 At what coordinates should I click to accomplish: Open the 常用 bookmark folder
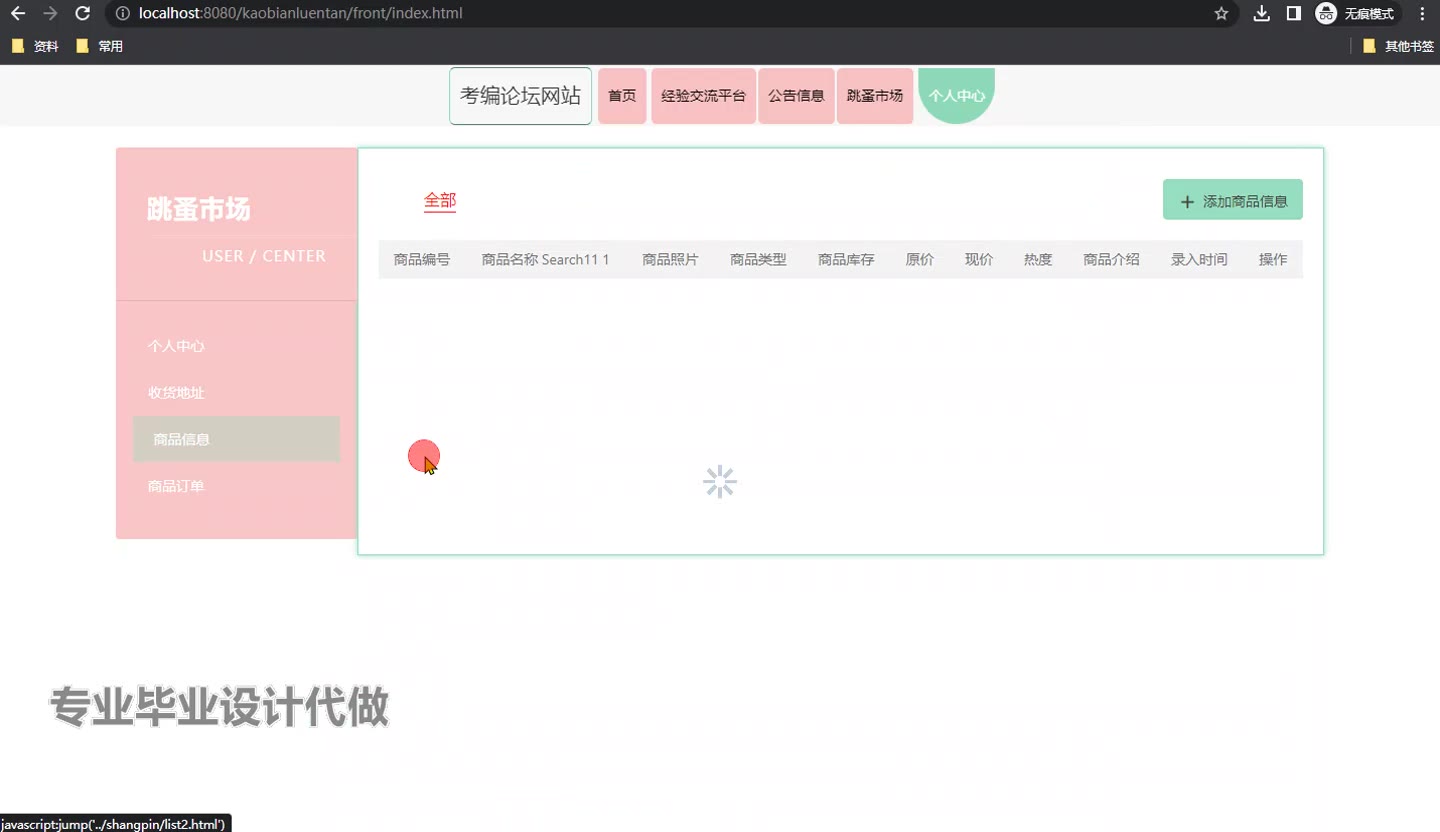pyautogui.click(x=99, y=46)
